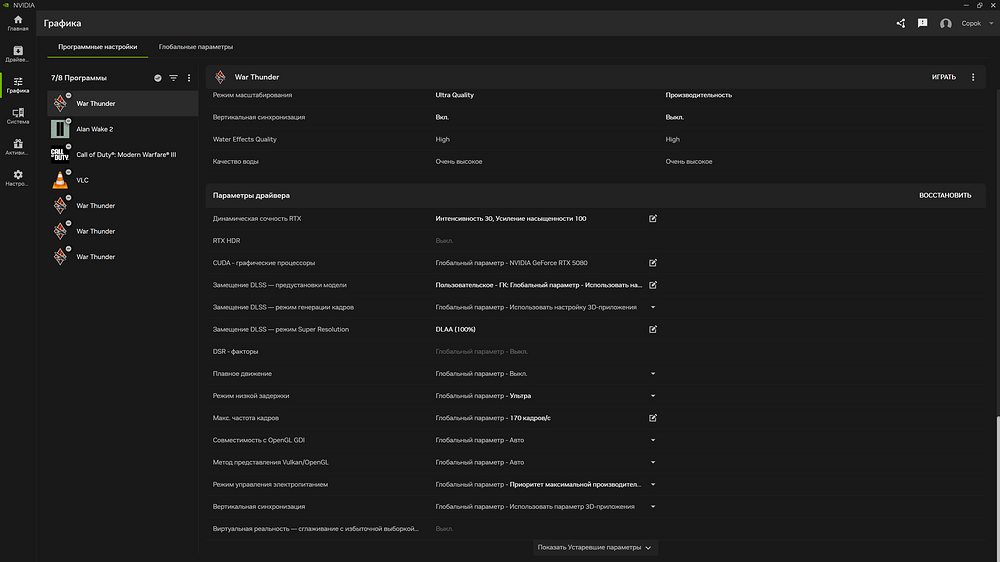Click the ВОССТАНОВИТЬ button
This screenshot has width=1000, height=562.
[945, 196]
